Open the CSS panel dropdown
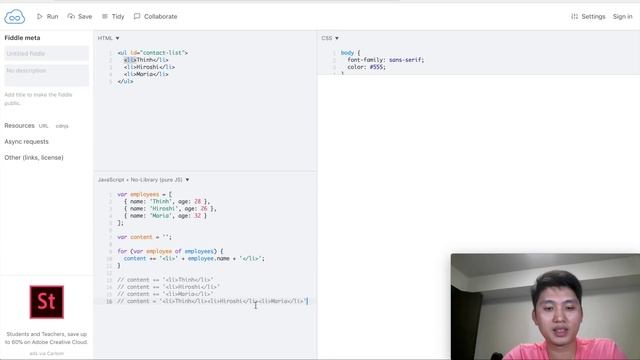 [330, 38]
